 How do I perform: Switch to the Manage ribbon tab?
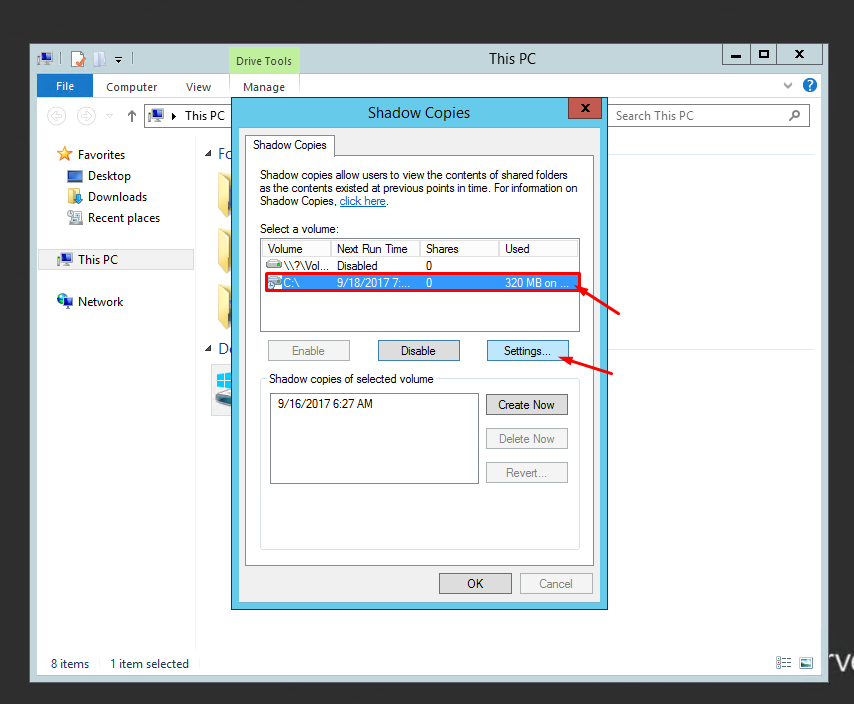coord(264,87)
